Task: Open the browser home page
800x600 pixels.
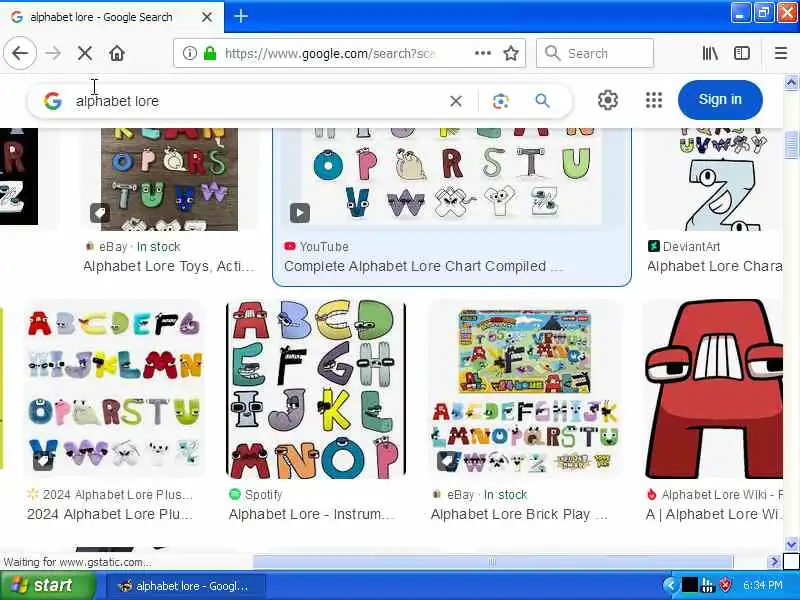Action: (x=117, y=53)
